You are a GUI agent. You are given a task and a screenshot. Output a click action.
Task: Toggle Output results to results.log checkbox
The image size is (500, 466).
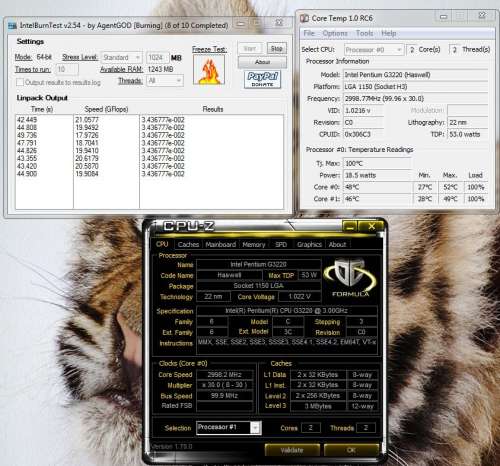[x=20, y=82]
